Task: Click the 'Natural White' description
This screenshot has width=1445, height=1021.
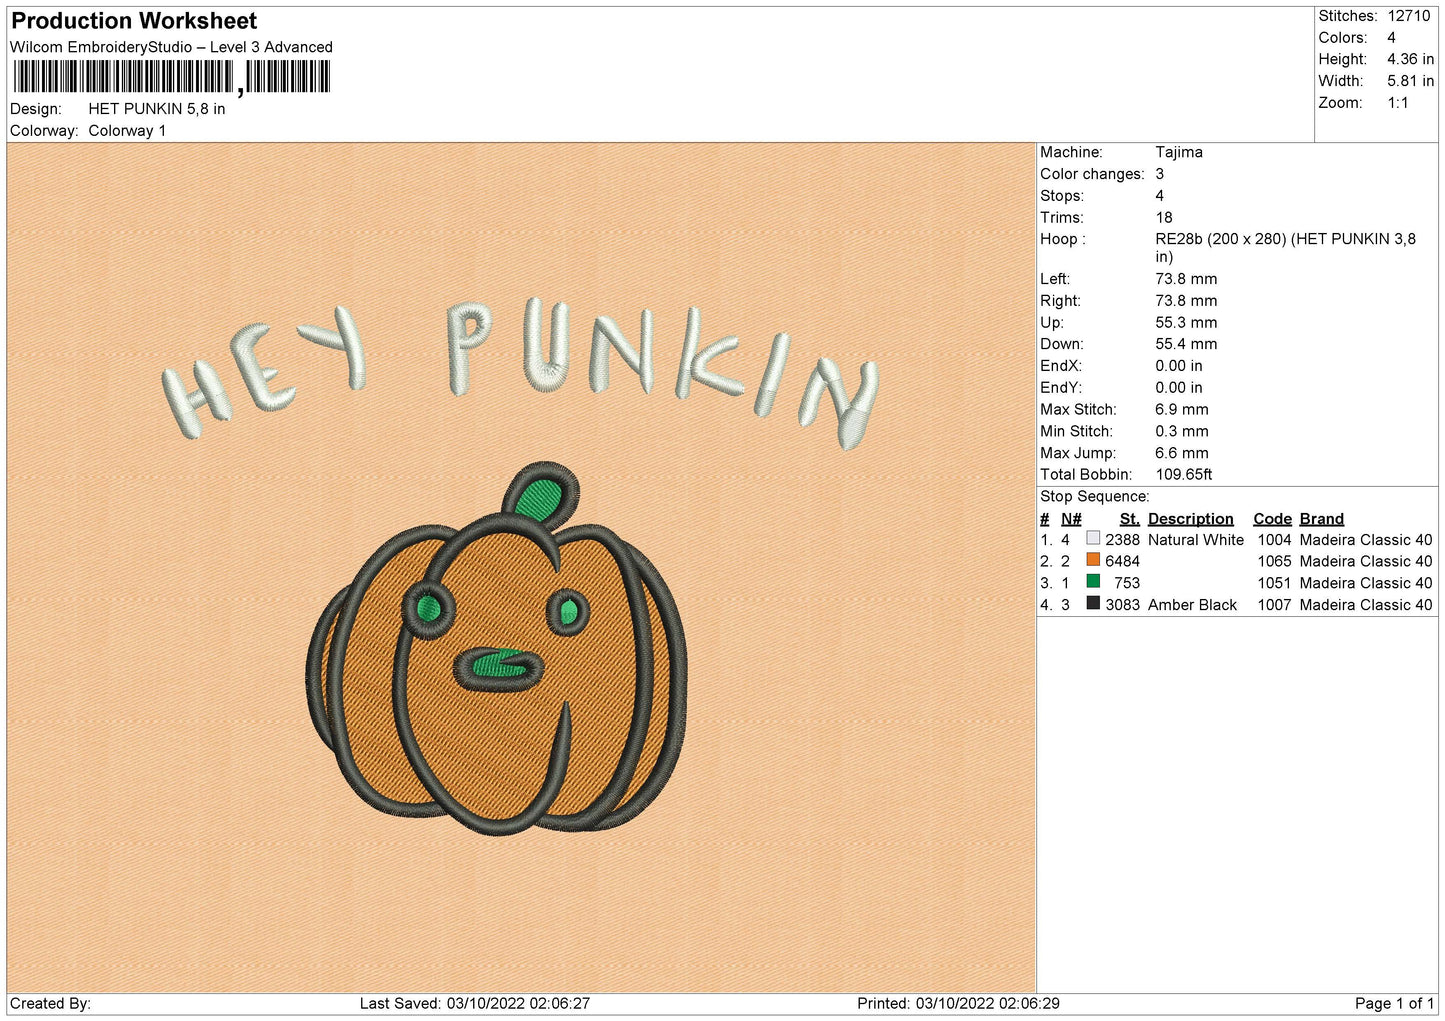Action: coord(1196,540)
